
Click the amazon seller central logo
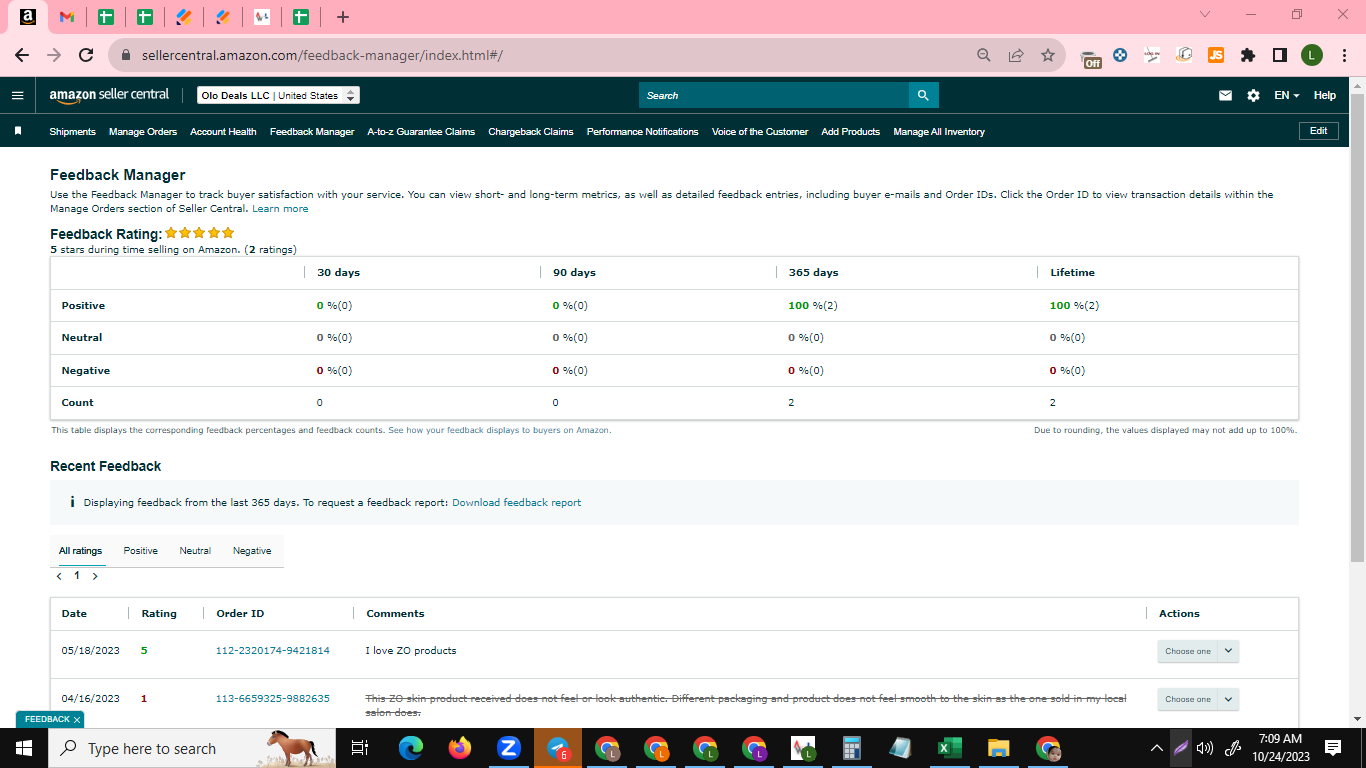tap(109, 95)
